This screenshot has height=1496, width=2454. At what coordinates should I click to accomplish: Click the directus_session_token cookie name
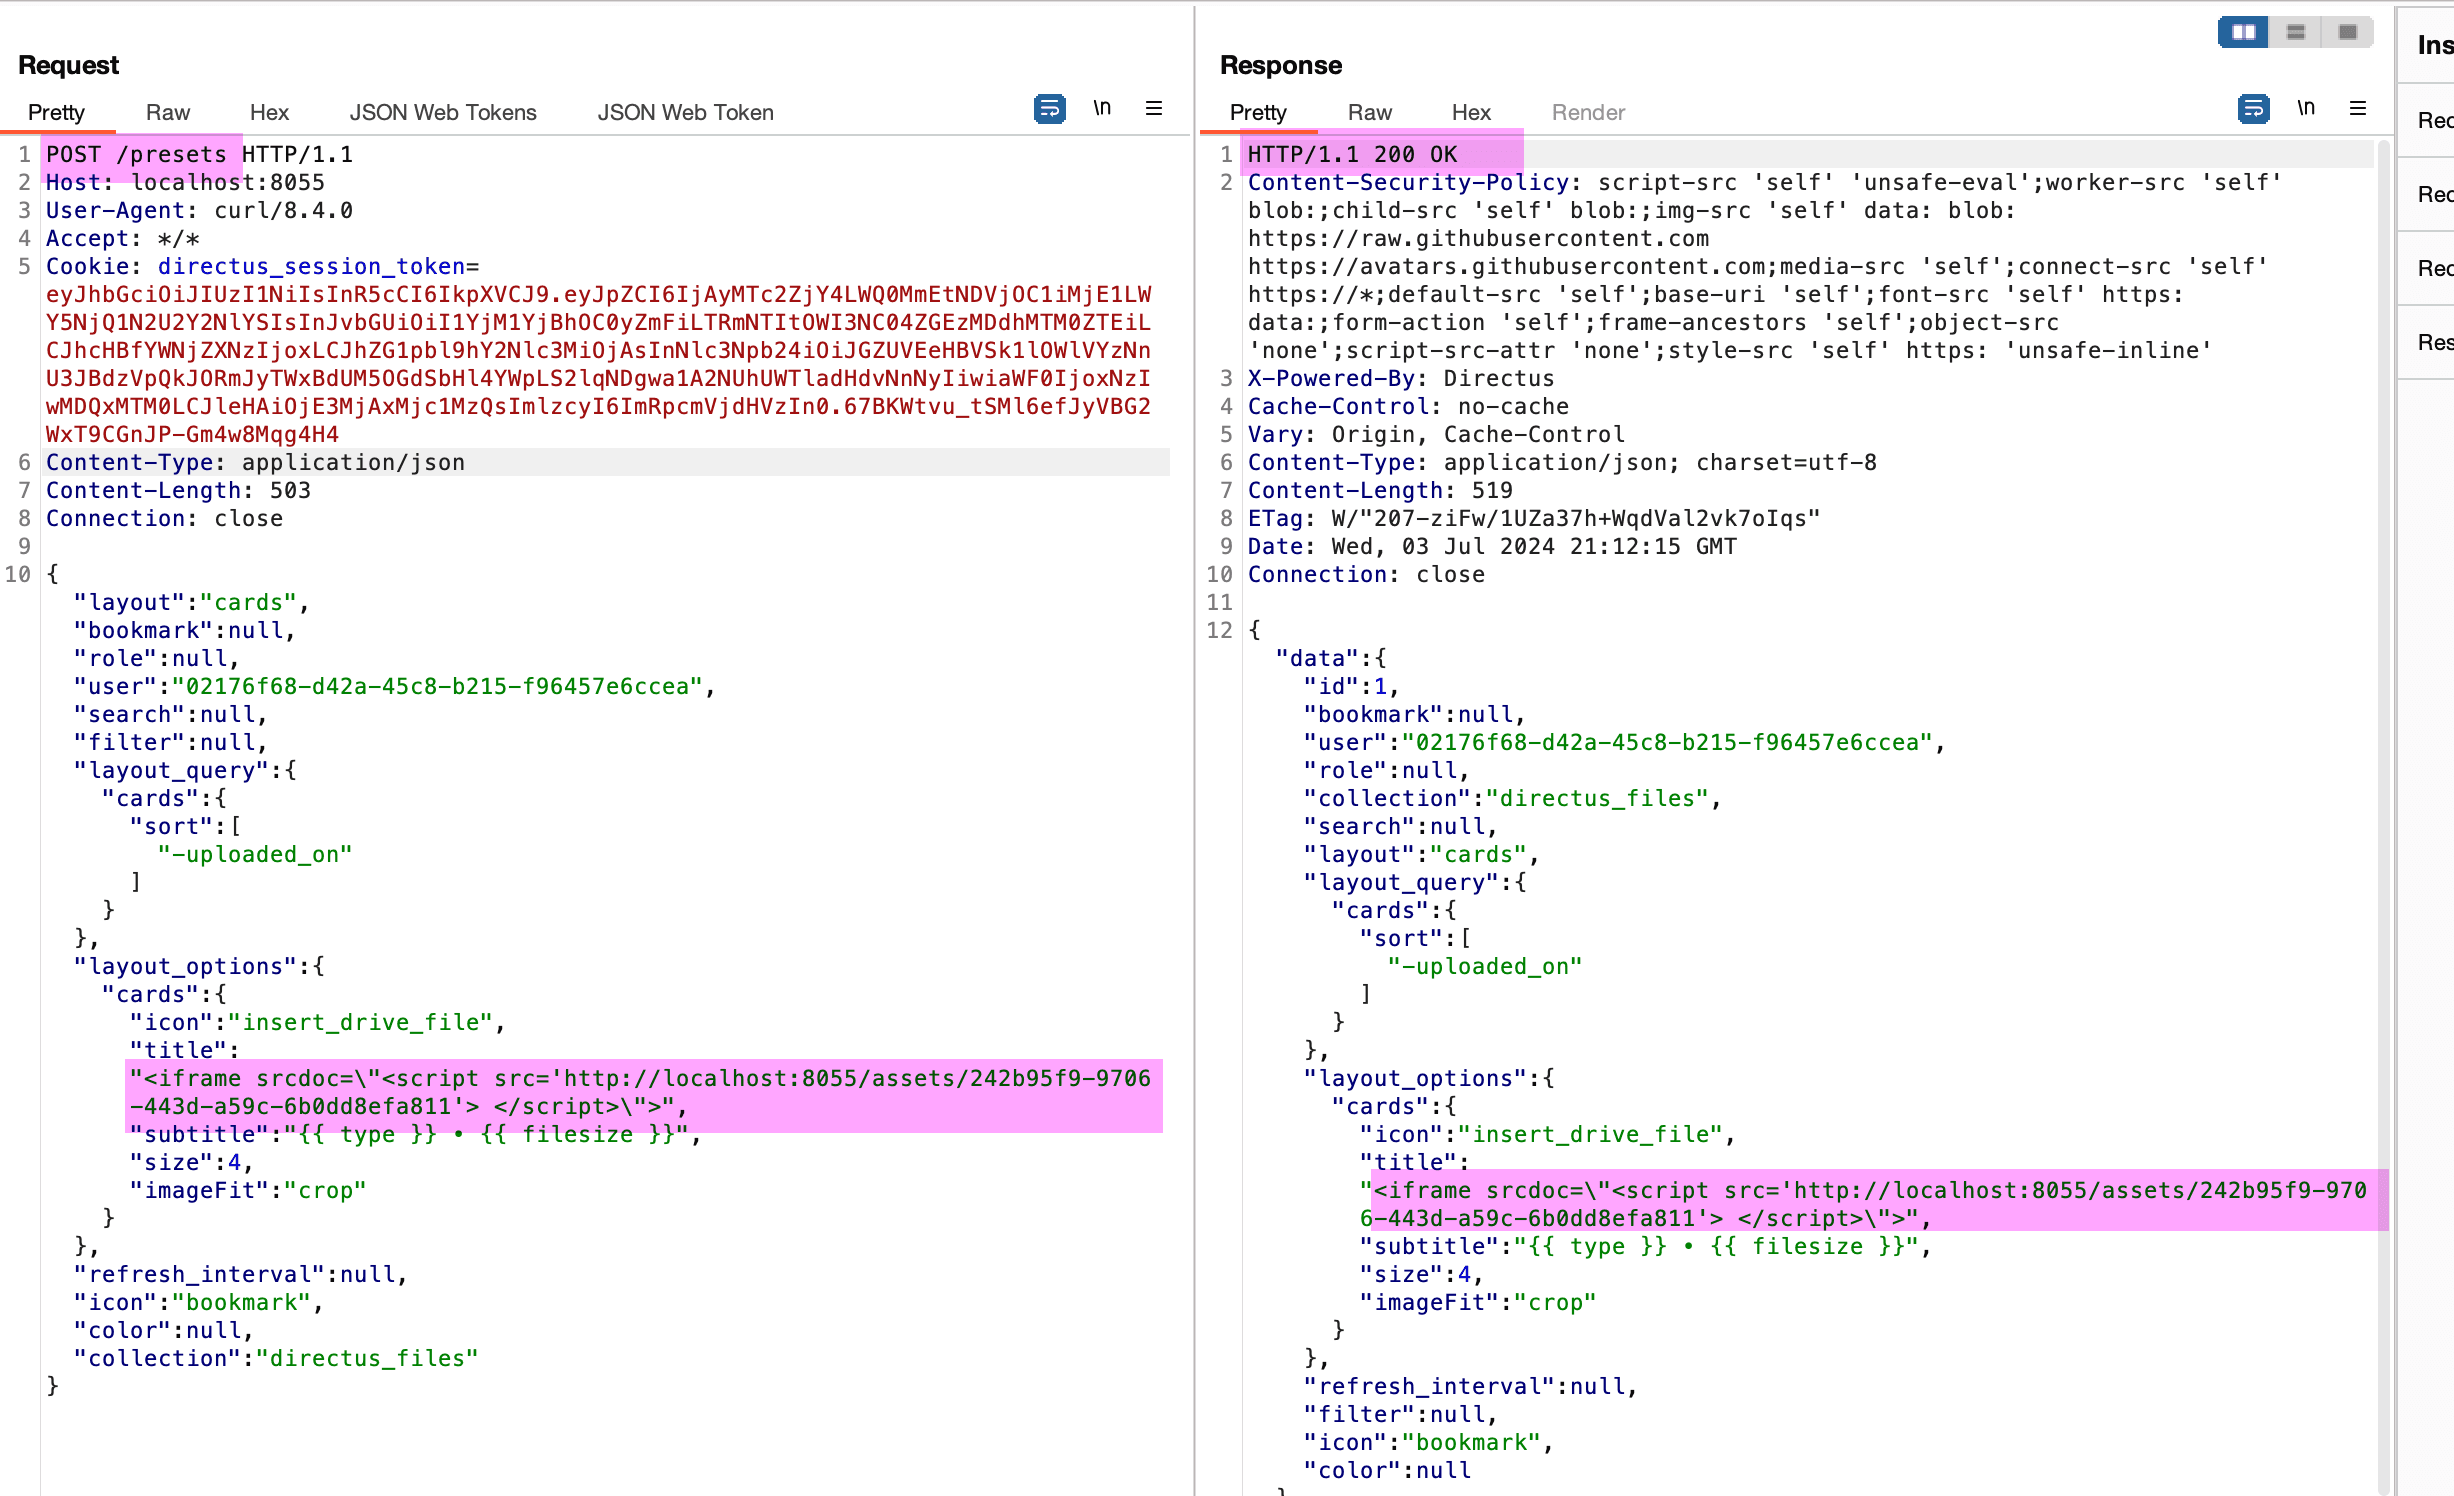point(311,266)
